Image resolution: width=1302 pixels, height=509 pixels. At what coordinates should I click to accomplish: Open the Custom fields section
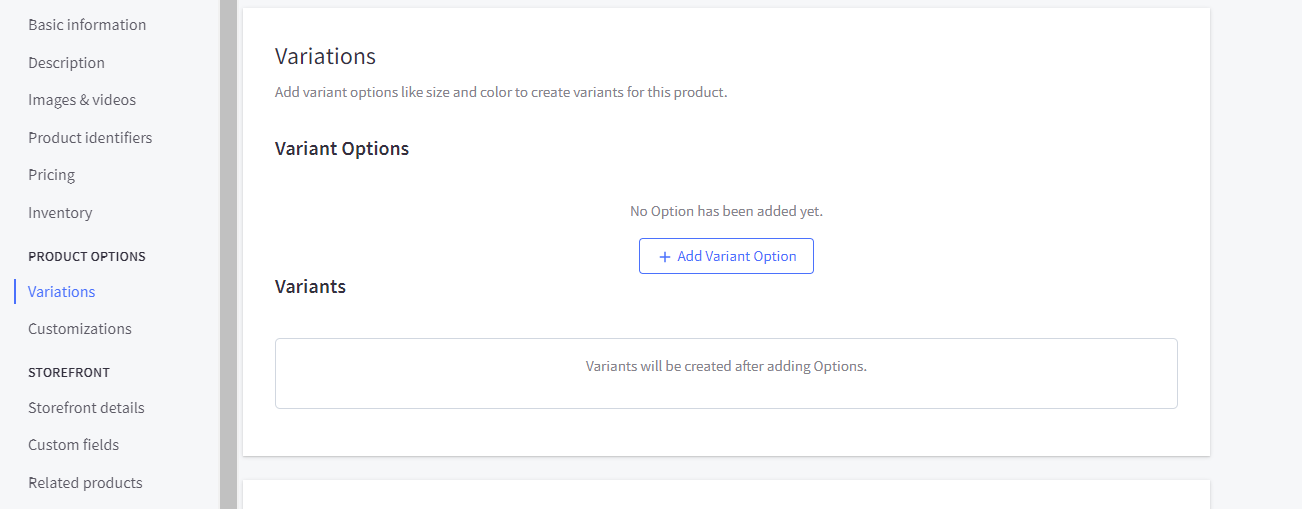click(x=73, y=445)
